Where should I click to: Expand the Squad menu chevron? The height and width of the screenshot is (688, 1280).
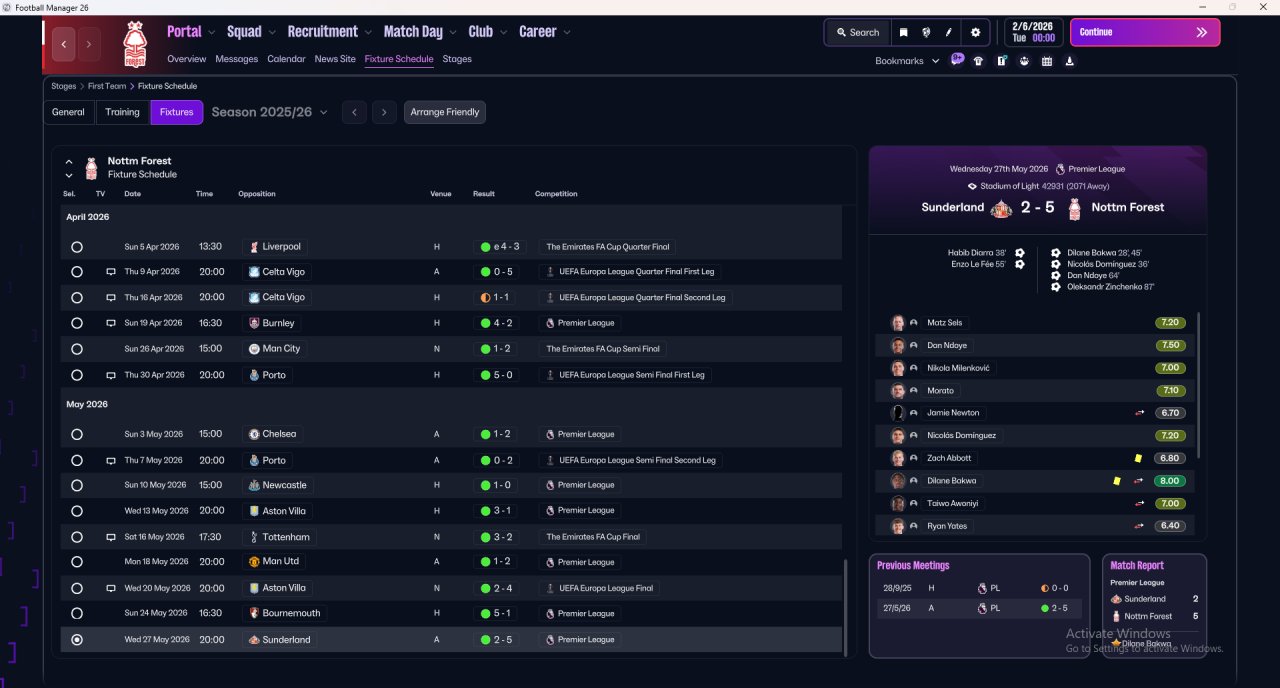pos(272,32)
